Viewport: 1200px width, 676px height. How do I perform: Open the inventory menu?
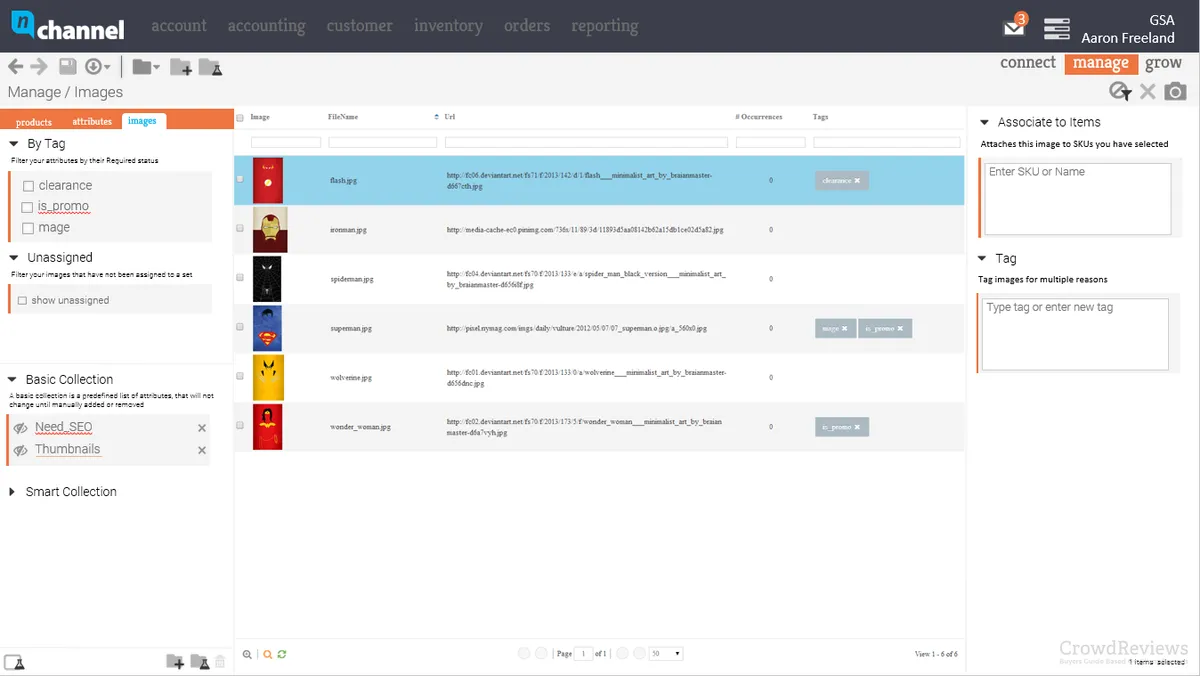click(448, 26)
